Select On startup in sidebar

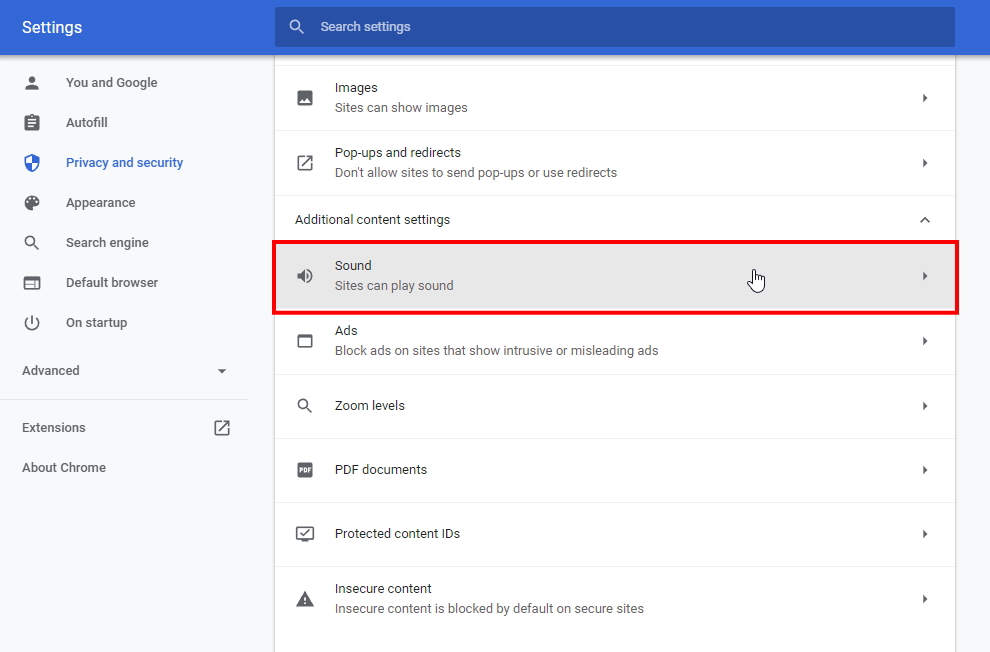96,323
